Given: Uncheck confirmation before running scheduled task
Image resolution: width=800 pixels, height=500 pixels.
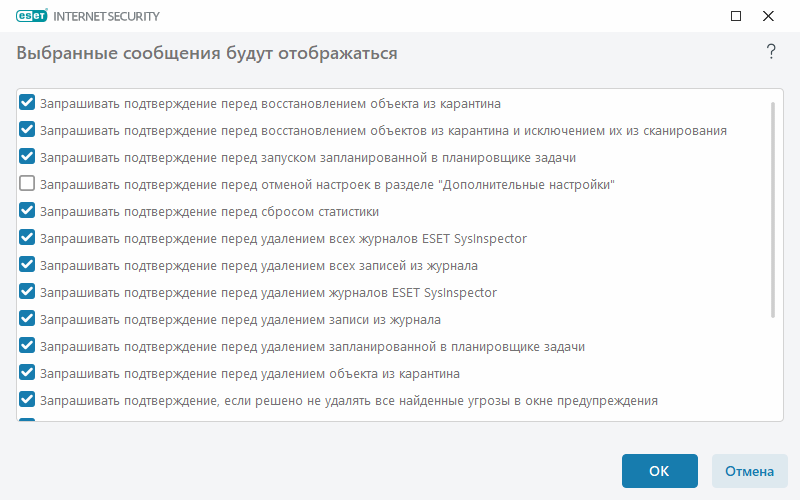Looking at the screenshot, I should coord(27,157).
